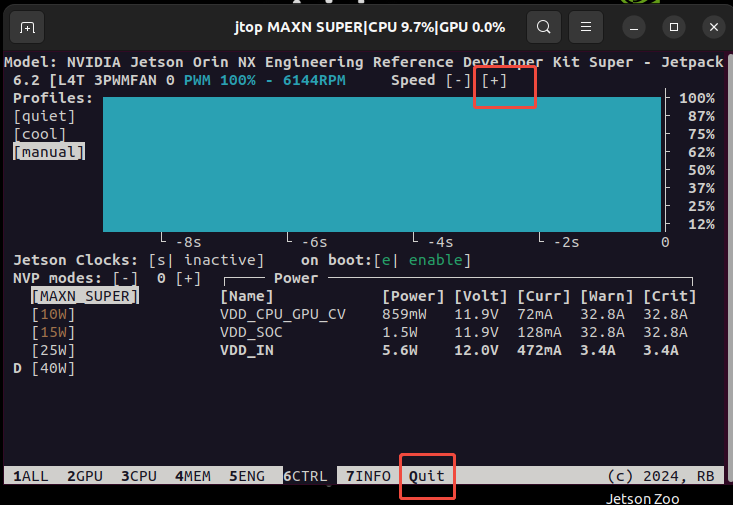
Task: Open the 7INFO tab
Action: (x=368, y=476)
